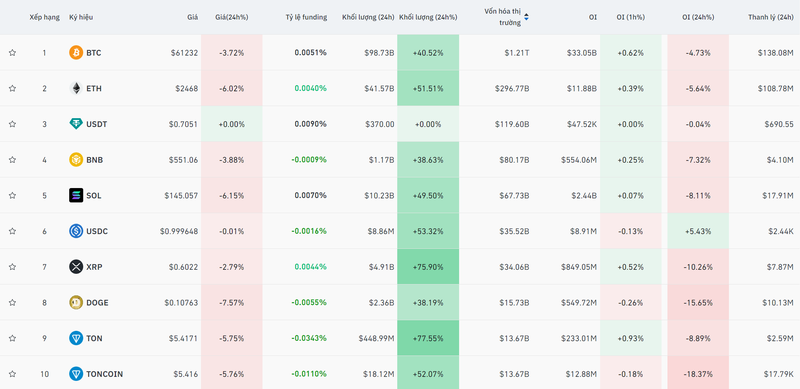The image size is (800, 389).
Task: Sort by Khối lượng (24h%) column header
Action: [x=428, y=17]
